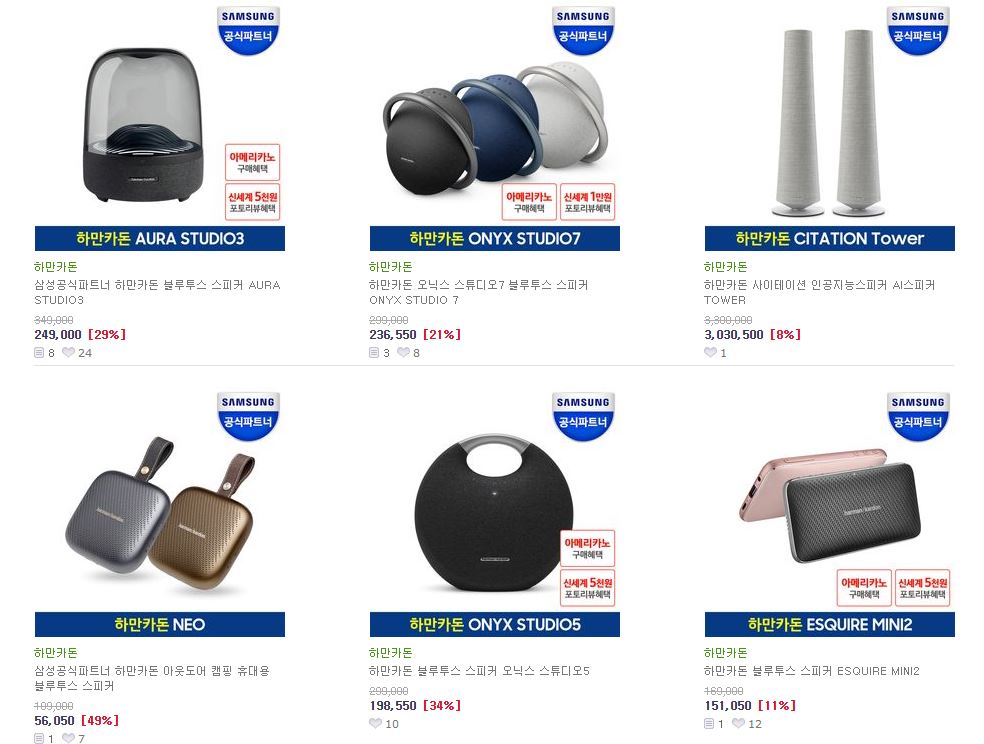The width and height of the screenshot is (984, 744).
Task: Click the review count icon under AURA STUDIO3
Action: click(39, 353)
